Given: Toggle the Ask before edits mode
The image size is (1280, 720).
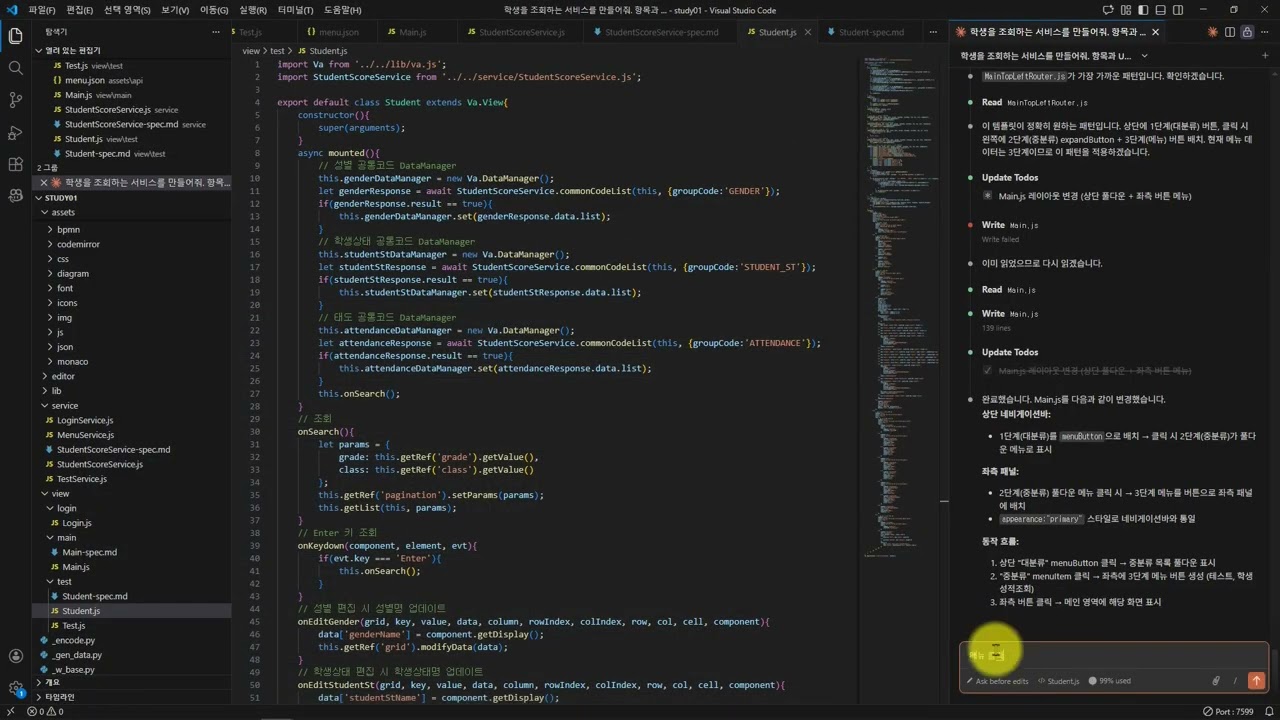Looking at the screenshot, I should click(x=997, y=681).
